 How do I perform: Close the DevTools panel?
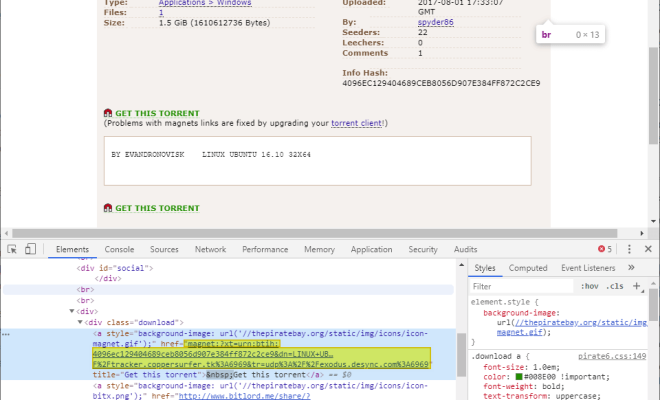[648, 249]
